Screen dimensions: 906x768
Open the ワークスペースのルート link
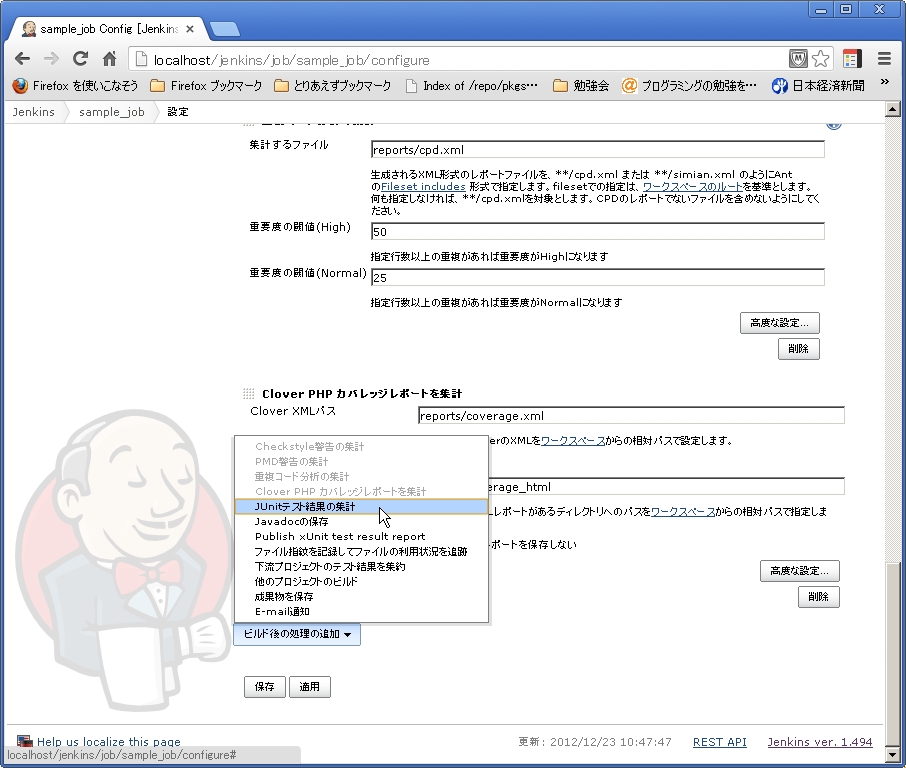tap(692, 187)
